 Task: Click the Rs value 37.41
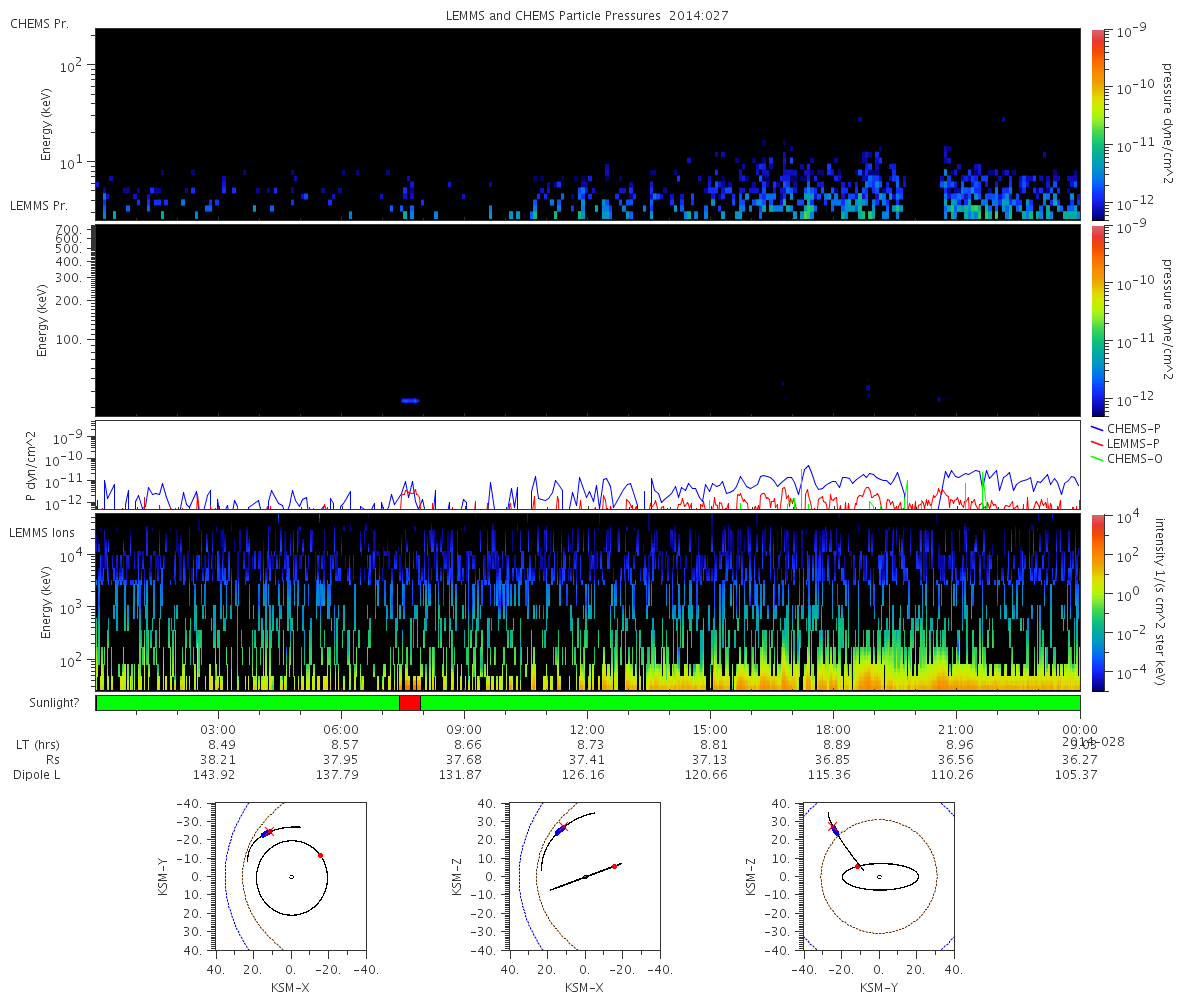click(587, 760)
